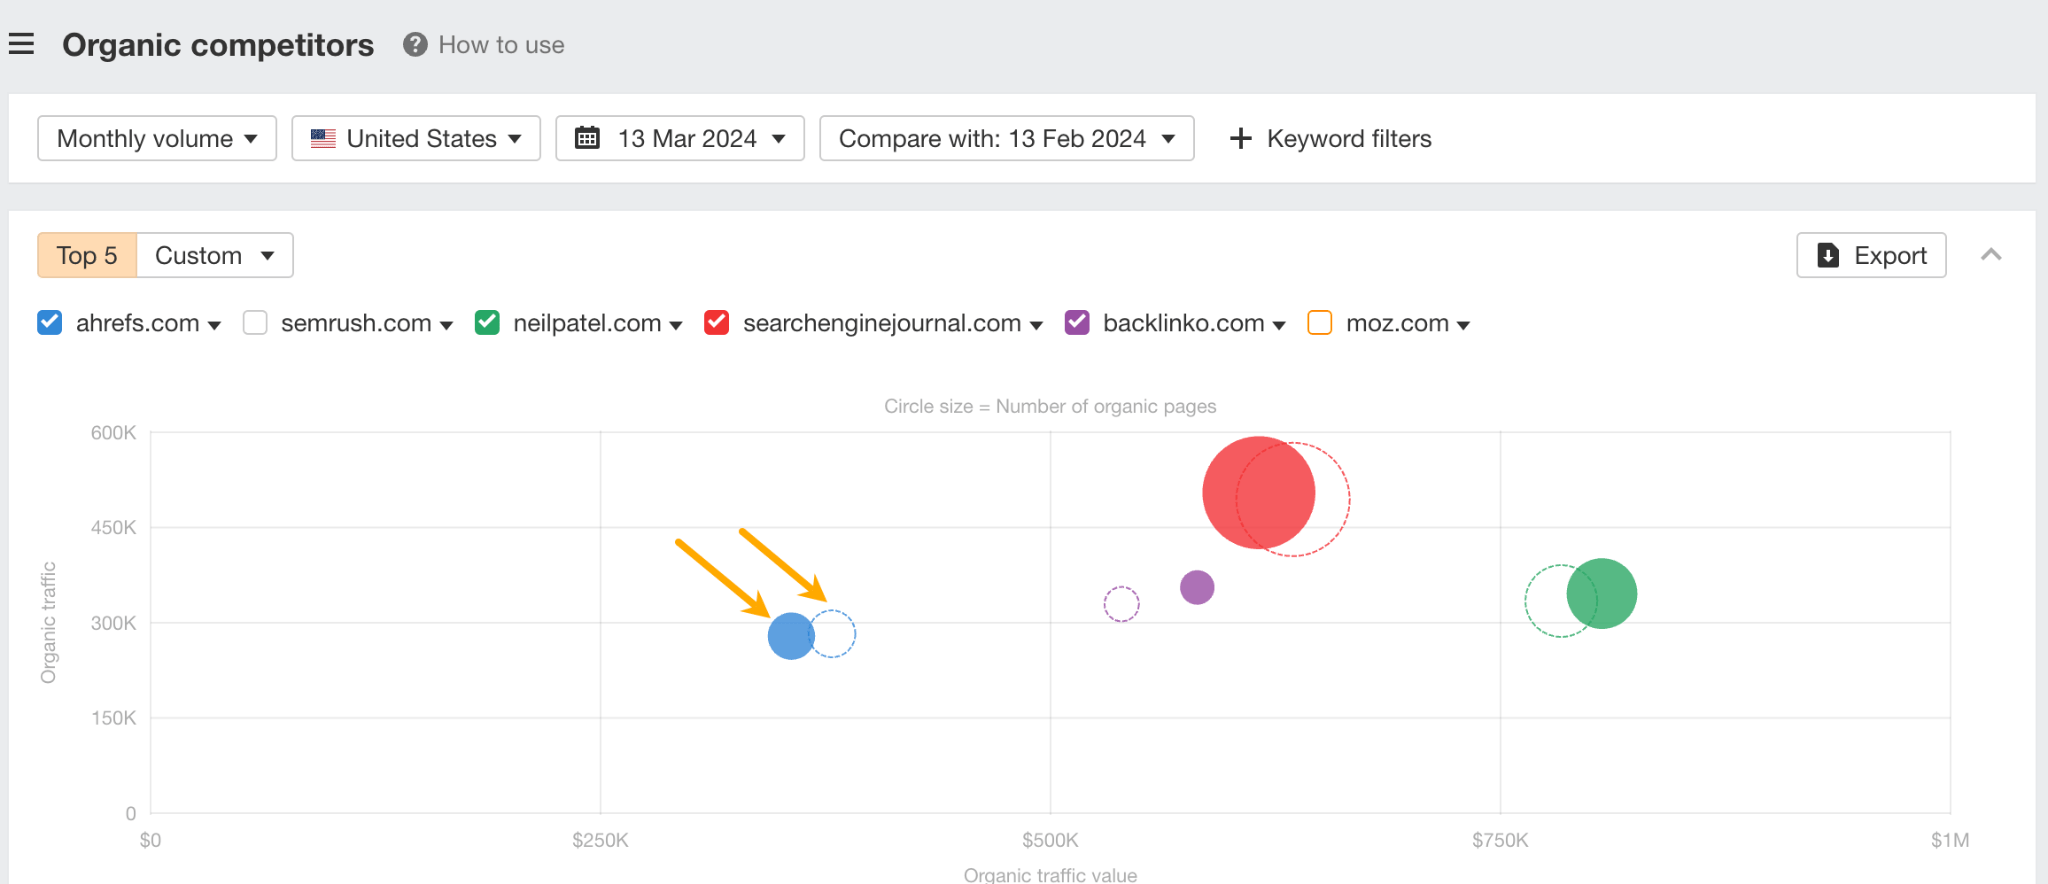Screen dimensions: 2048x884
Task: Expand the Monthly volume dropdown
Action: (157, 138)
